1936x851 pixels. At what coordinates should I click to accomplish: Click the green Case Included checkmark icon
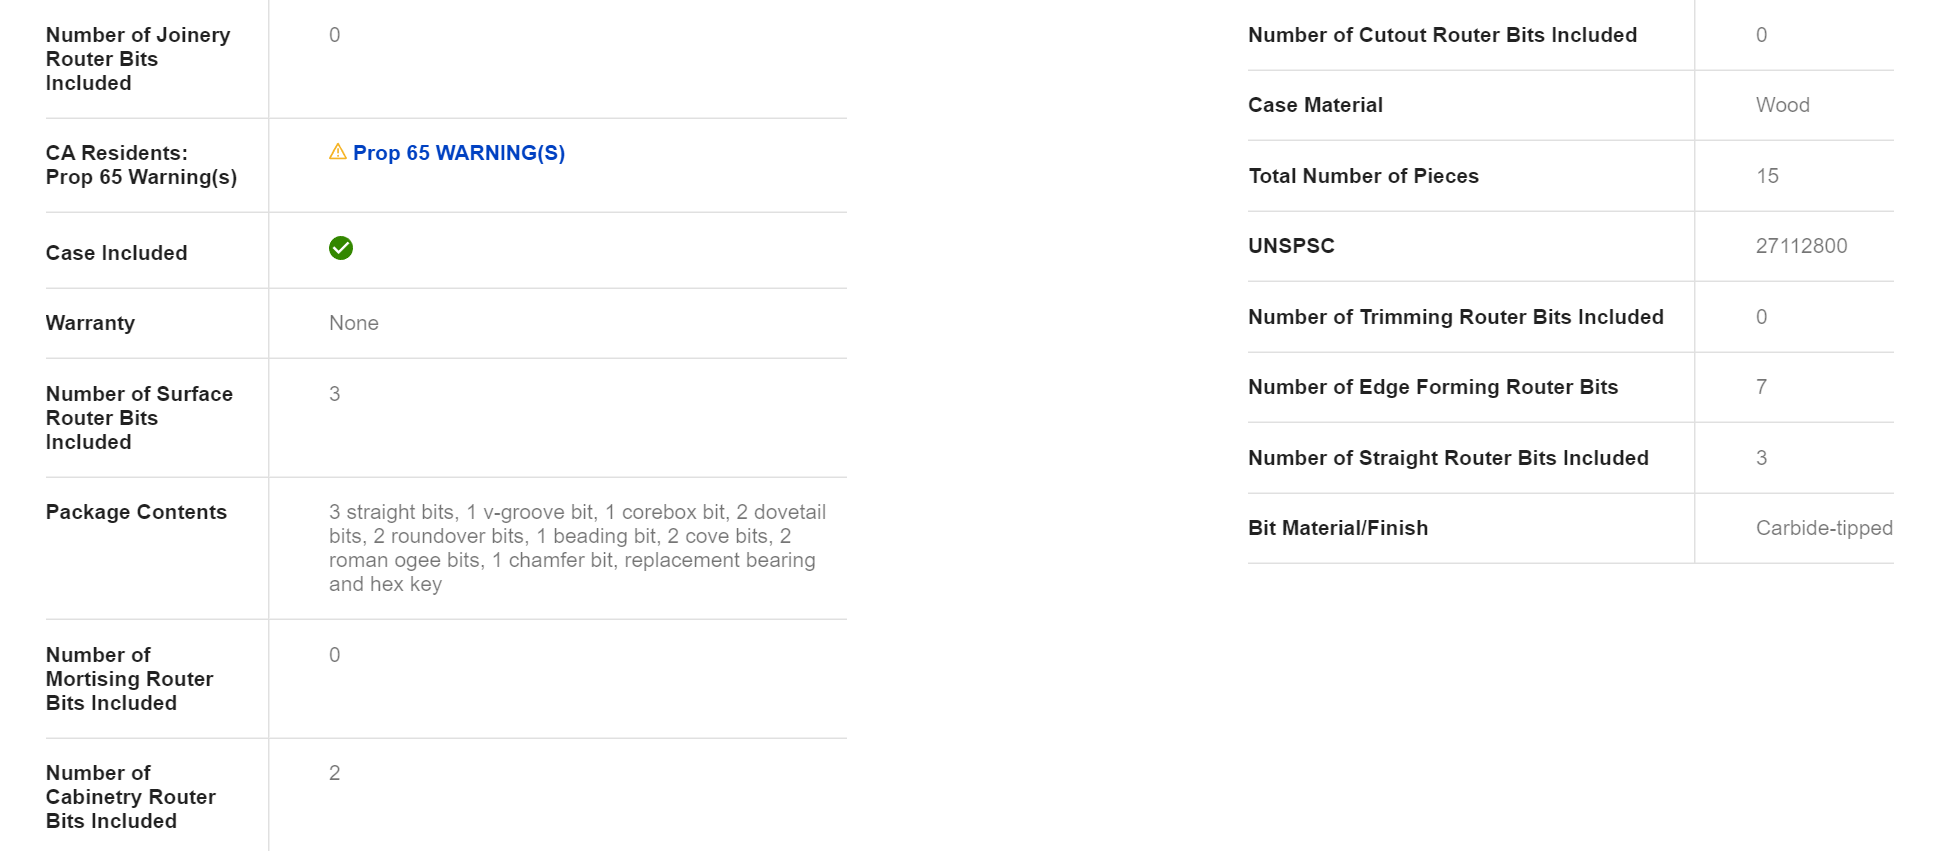341,248
